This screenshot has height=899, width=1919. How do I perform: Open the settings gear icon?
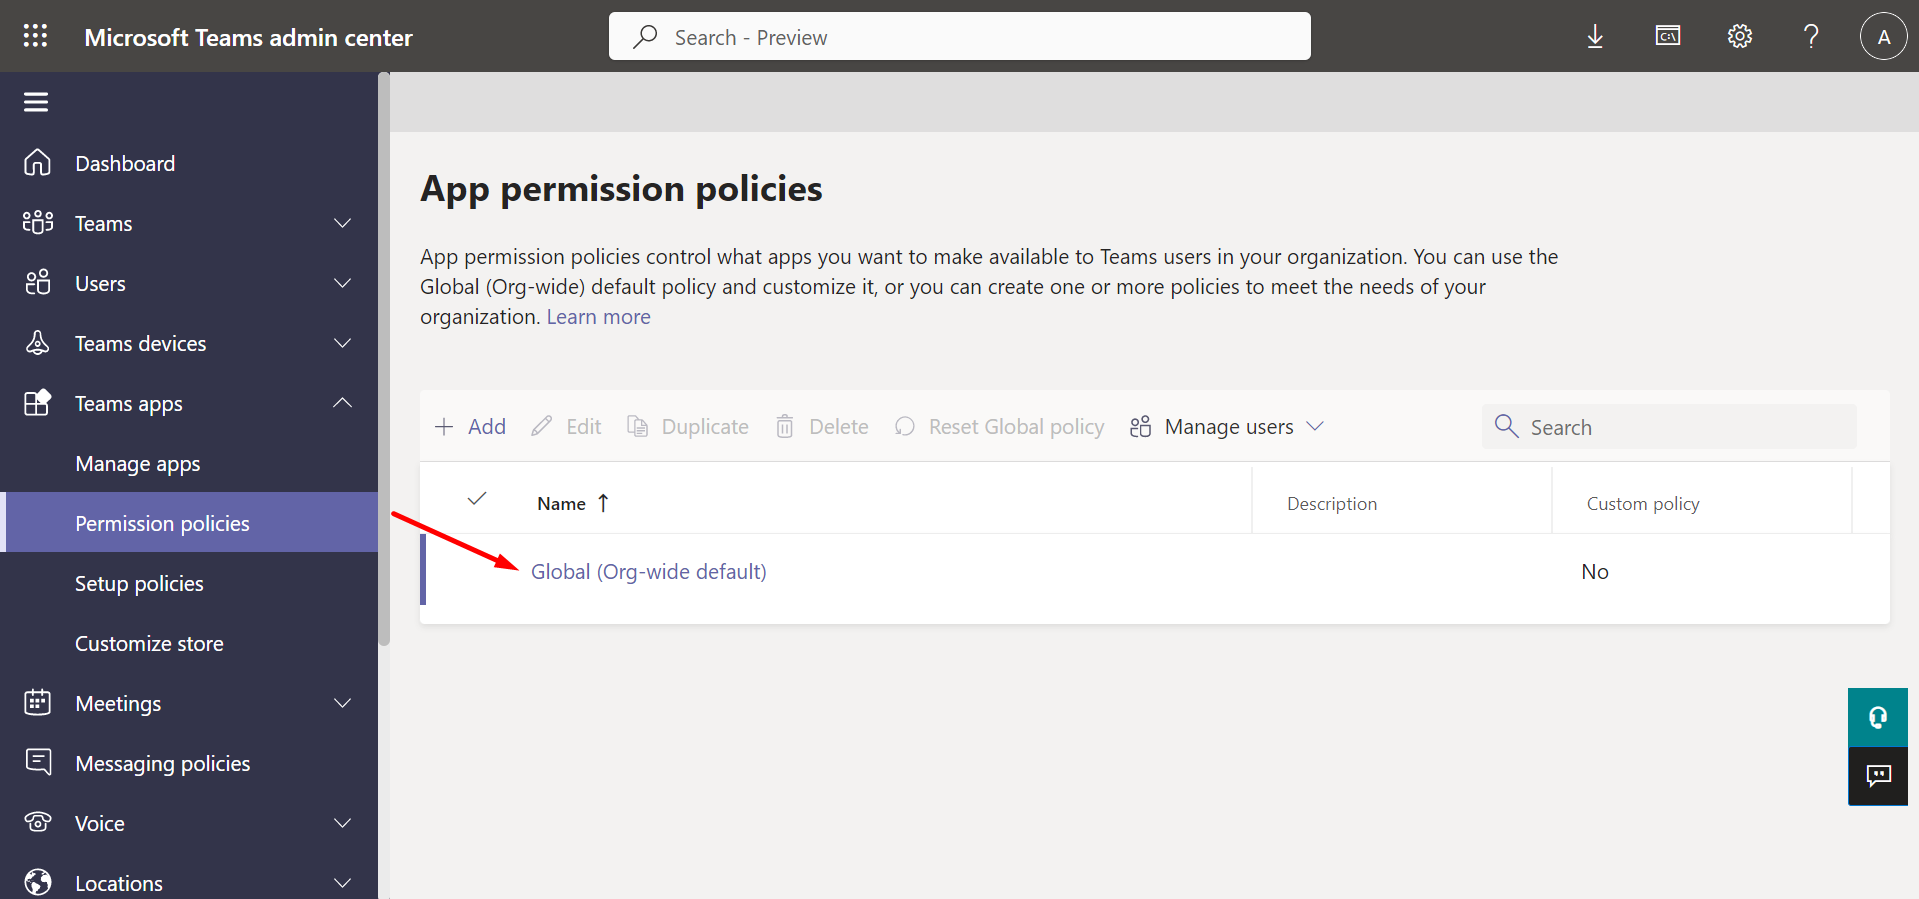click(x=1740, y=37)
